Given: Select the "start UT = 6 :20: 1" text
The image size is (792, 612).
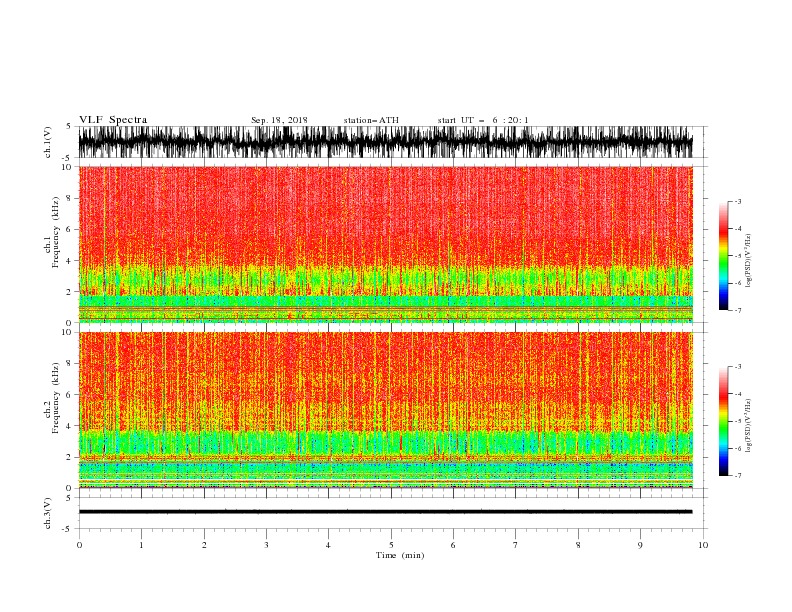Looking at the screenshot, I should point(483,120).
